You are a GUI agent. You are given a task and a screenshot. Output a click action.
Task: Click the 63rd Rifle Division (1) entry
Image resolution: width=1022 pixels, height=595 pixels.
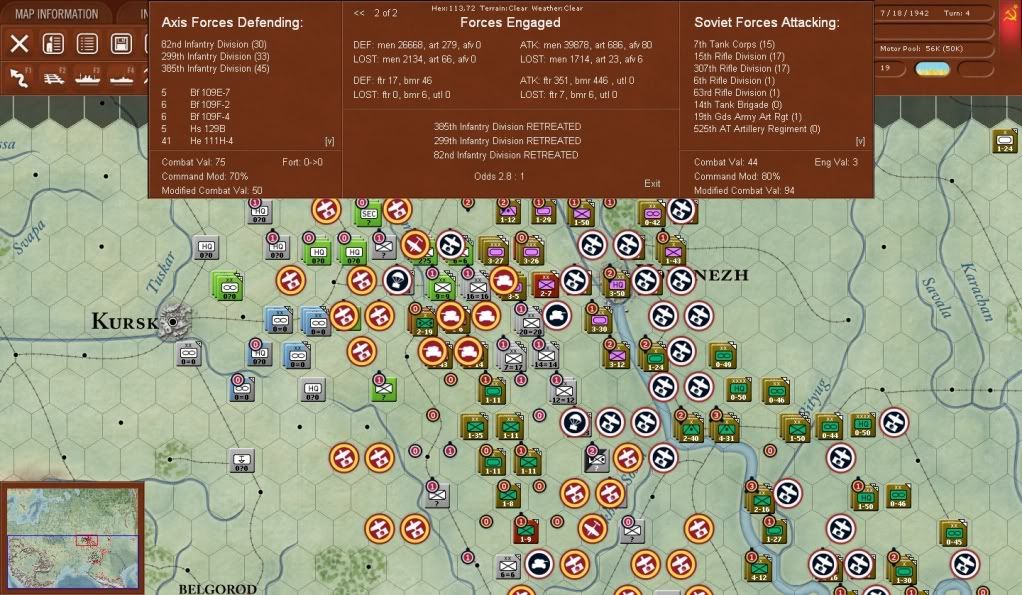(737, 93)
